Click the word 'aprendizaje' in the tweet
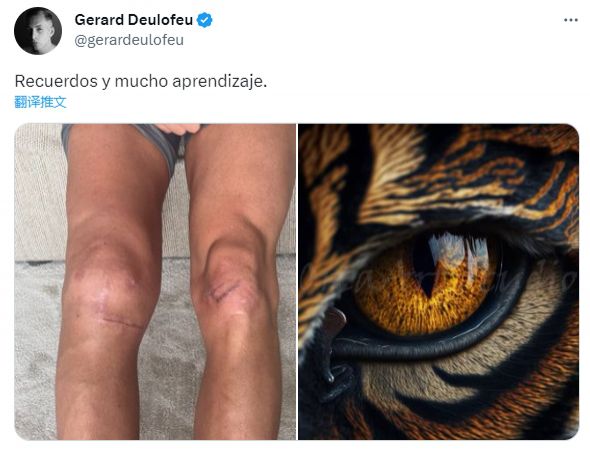590x453 pixels. pyautogui.click(x=220, y=81)
